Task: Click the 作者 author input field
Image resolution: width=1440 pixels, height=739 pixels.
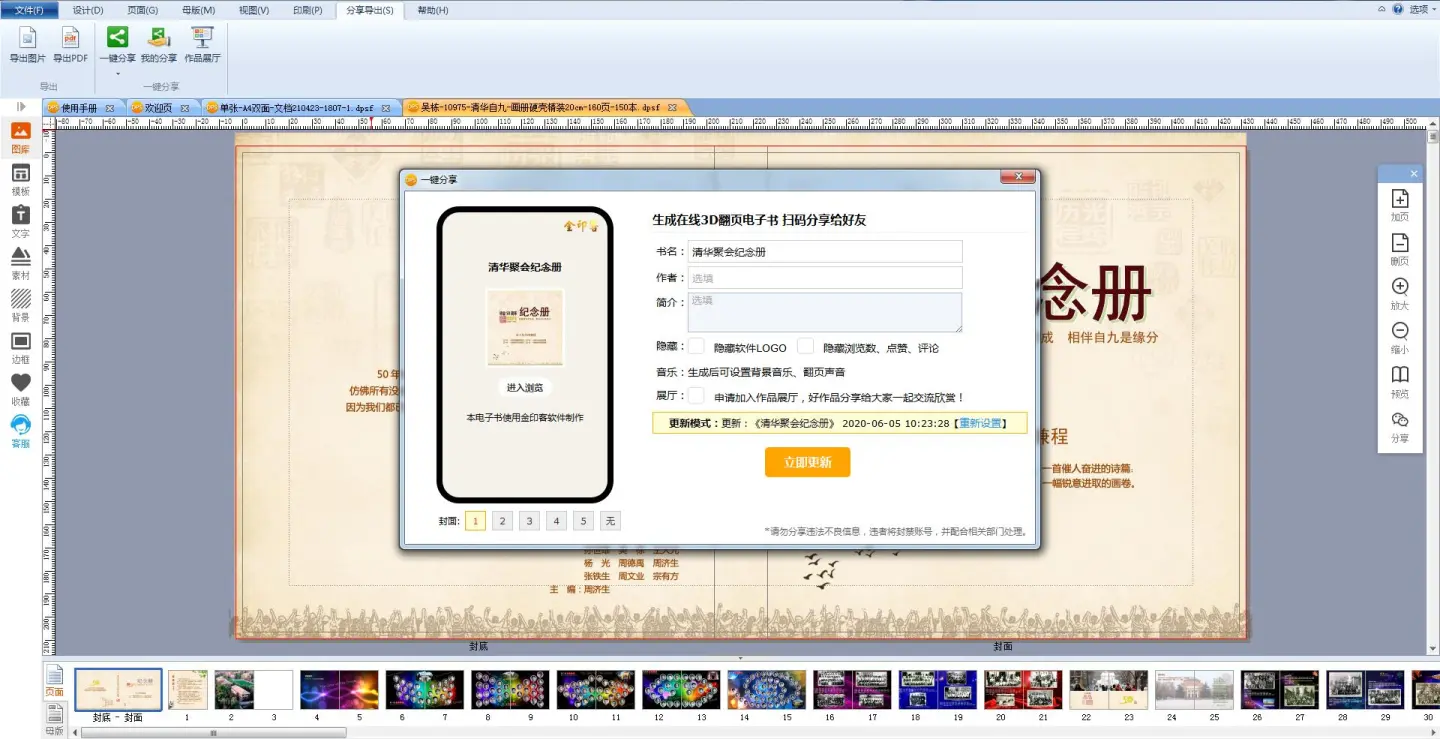Action: pyautogui.click(x=825, y=278)
